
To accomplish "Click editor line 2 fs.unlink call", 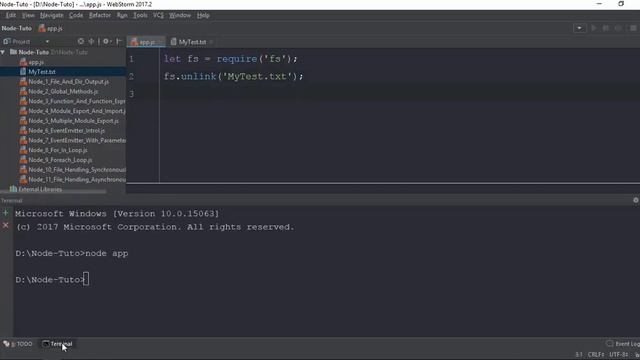I will tap(233, 76).
